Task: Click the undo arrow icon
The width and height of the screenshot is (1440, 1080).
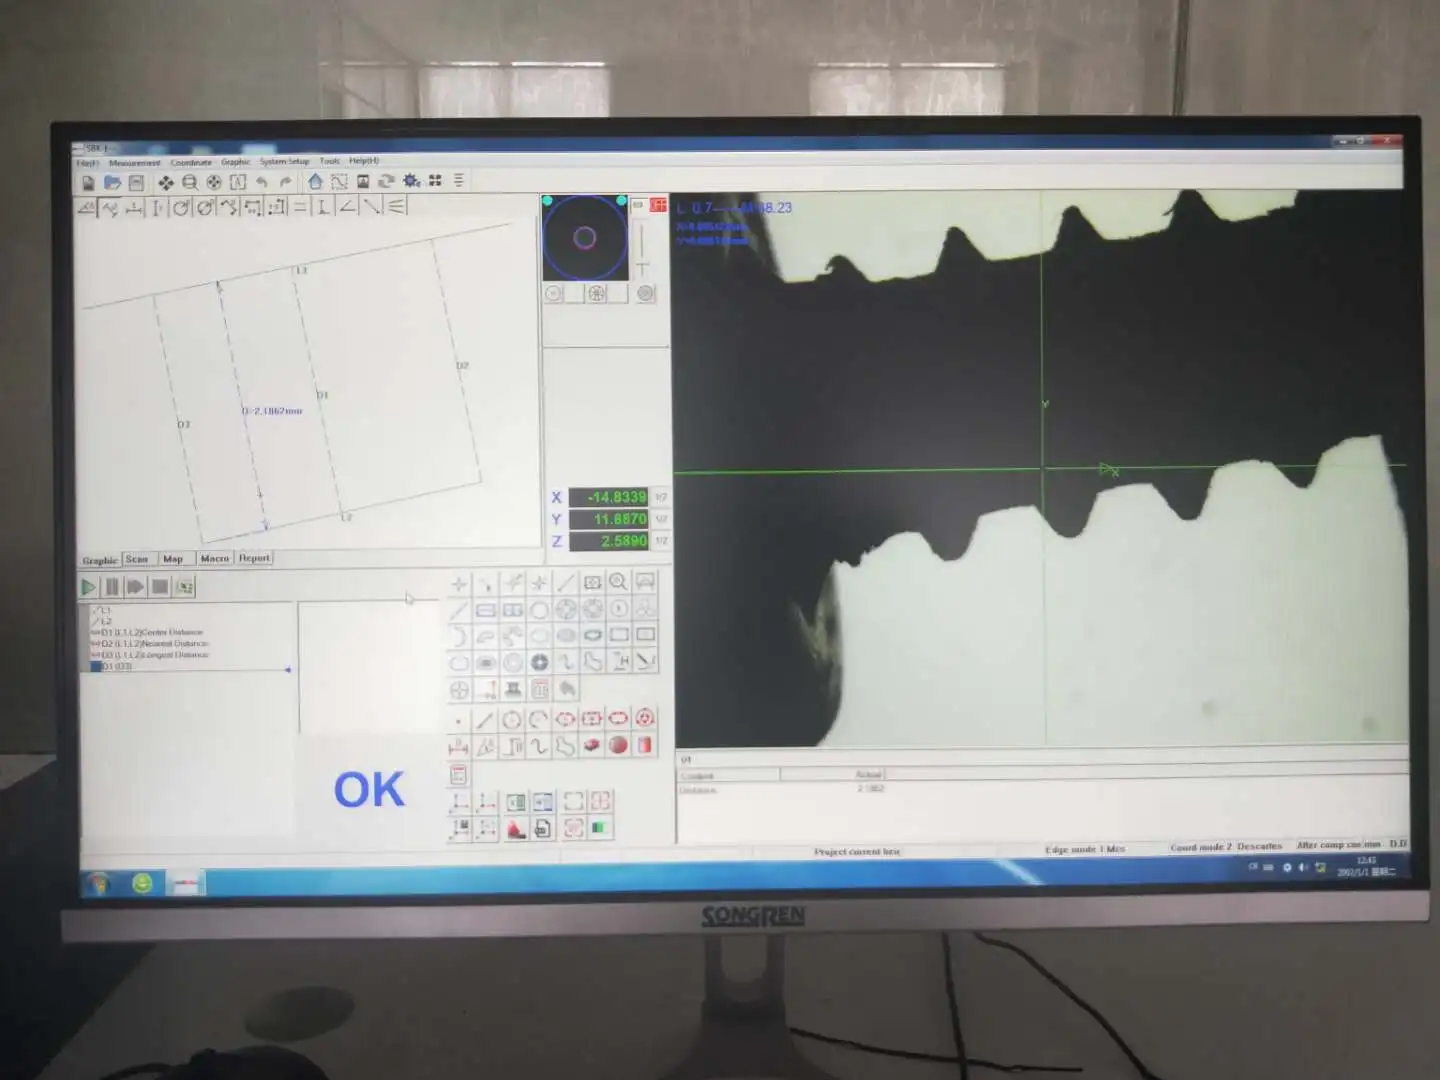Action: point(262,182)
